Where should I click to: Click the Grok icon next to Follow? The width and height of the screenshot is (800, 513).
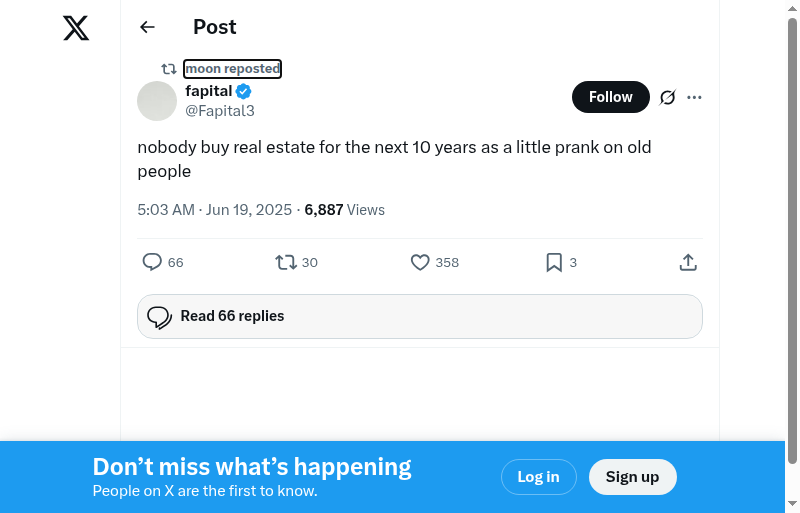click(x=668, y=97)
